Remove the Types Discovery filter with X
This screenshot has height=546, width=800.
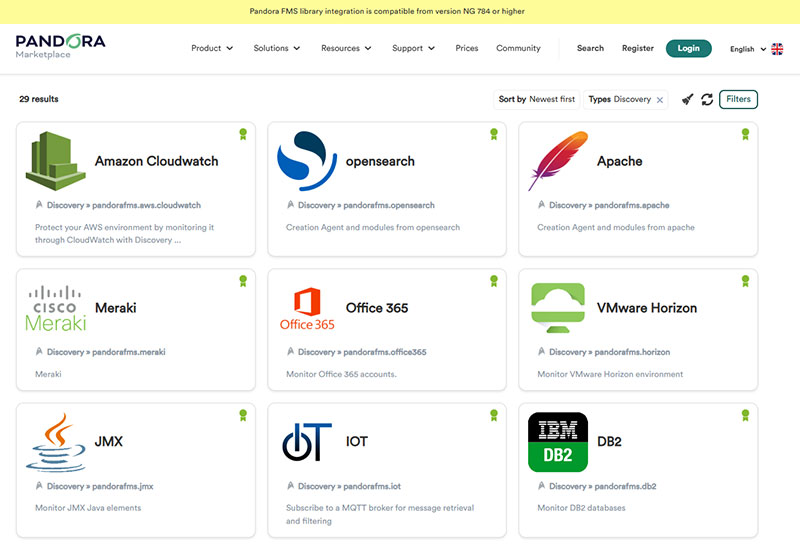(x=660, y=100)
